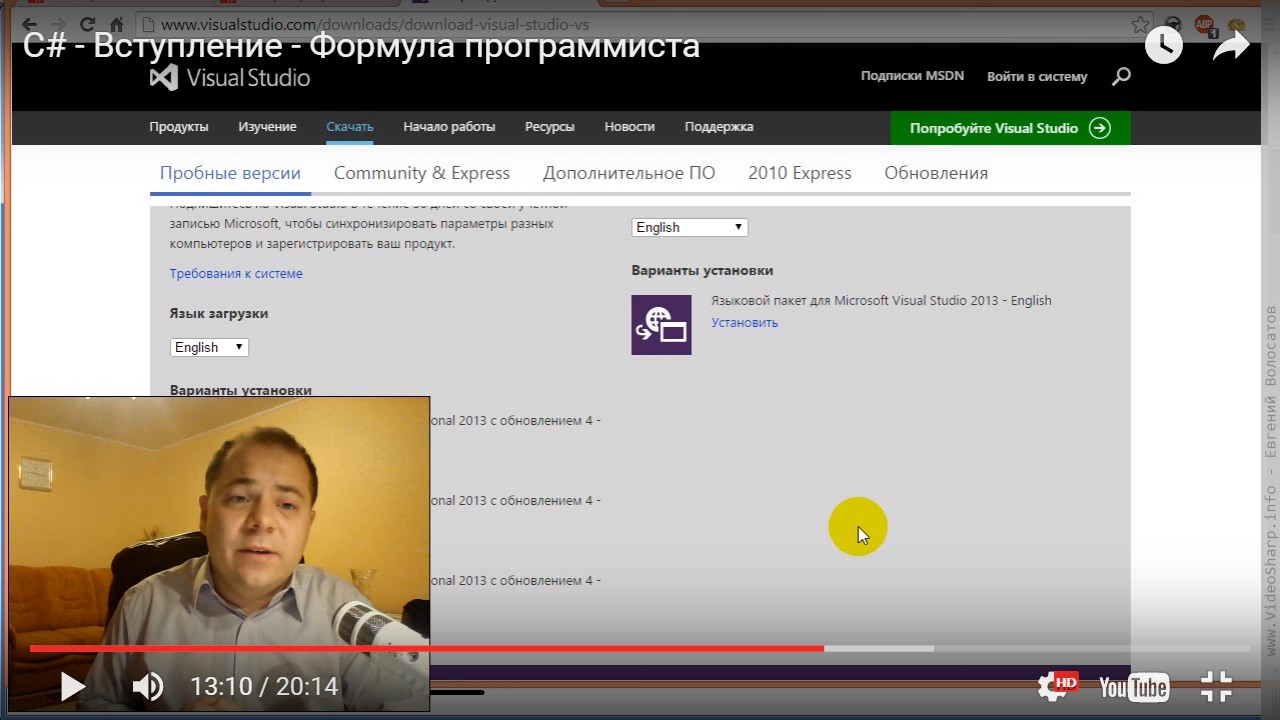Open the Скачать menu
Viewport: 1280px width, 720px height.
(350, 127)
